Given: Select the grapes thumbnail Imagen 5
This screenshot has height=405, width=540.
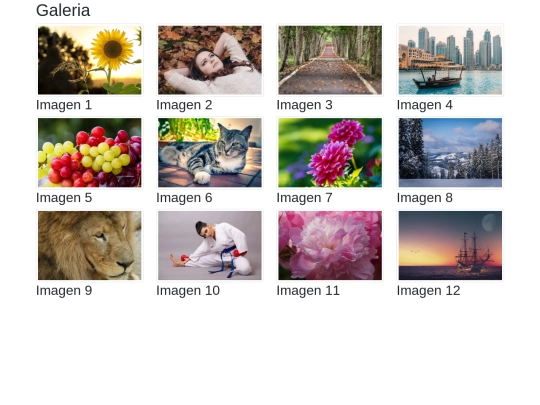Looking at the screenshot, I should (x=90, y=153).
